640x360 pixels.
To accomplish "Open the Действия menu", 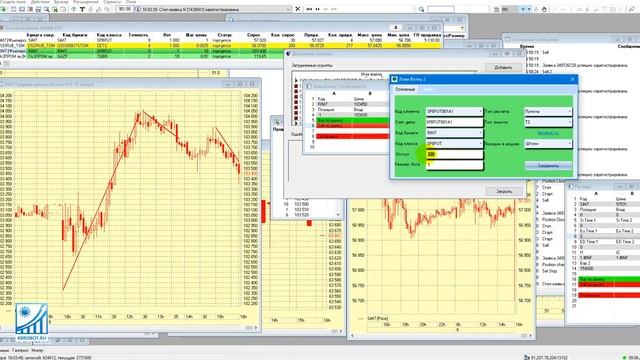I will tap(40, 2).
